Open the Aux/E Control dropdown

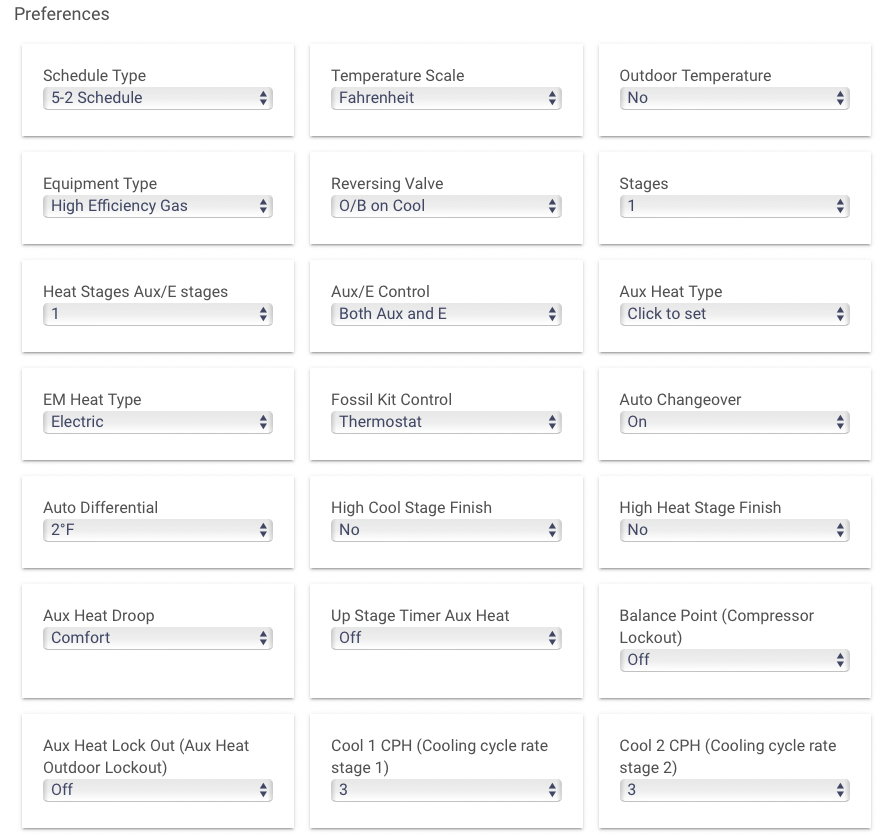446,314
